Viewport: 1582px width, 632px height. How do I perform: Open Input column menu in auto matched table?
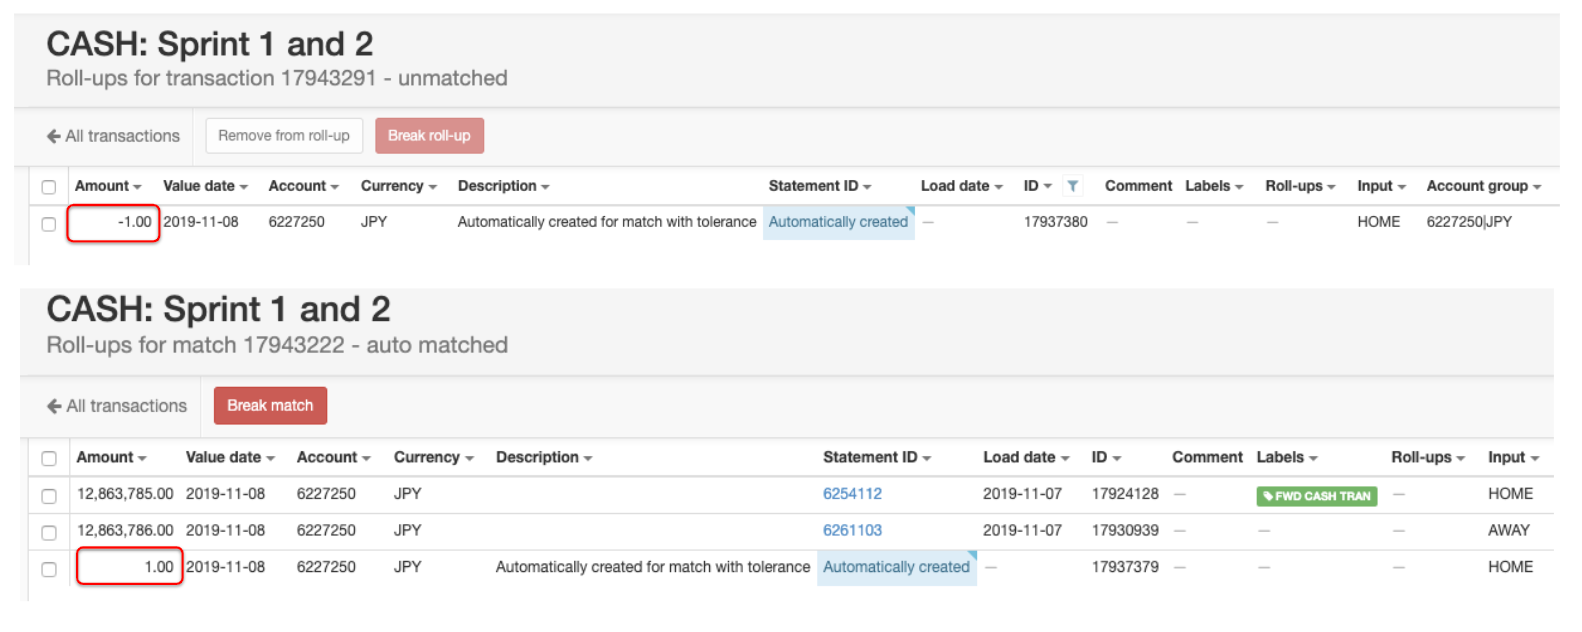pos(1513,457)
